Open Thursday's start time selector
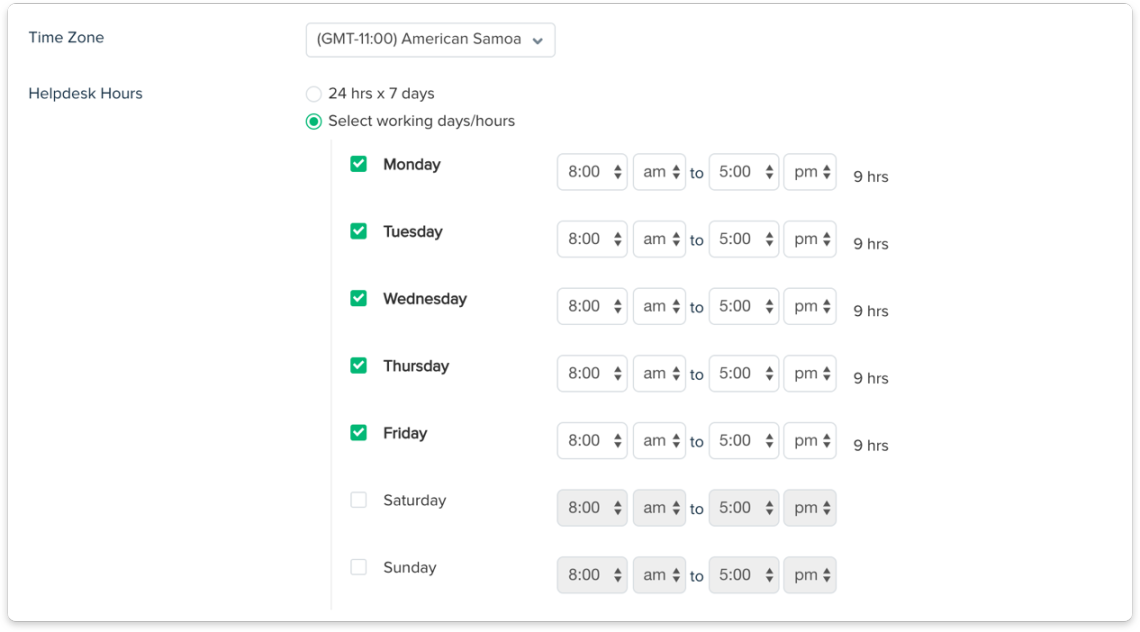1140x632 pixels. [591, 373]
